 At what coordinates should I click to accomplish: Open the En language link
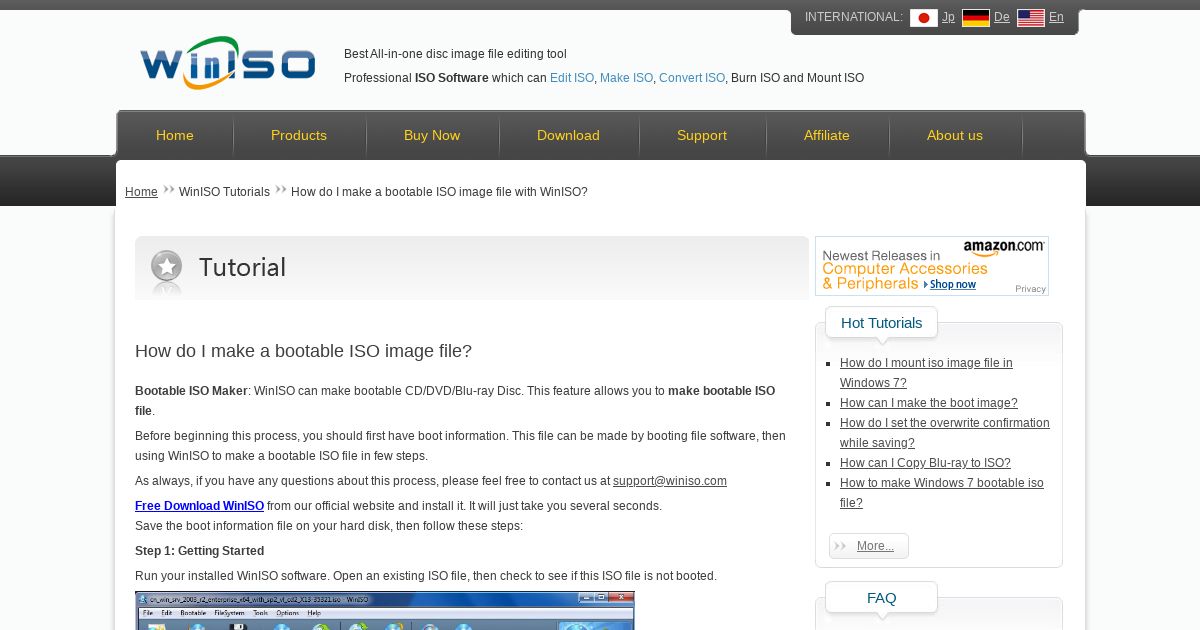pos(1056,17)
